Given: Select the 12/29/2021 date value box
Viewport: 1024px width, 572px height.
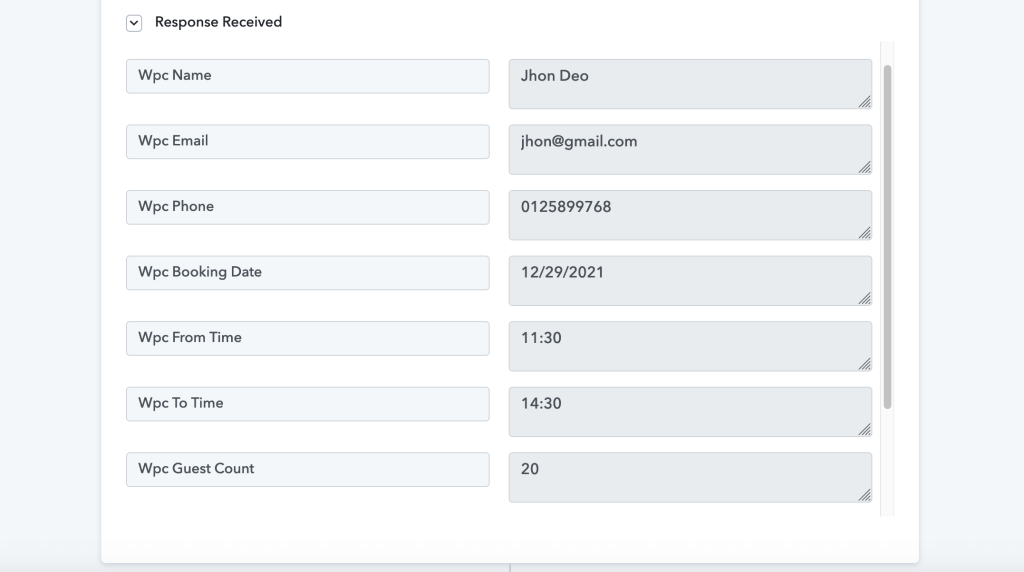Looking at the screenshot, I should pos(690,281).
